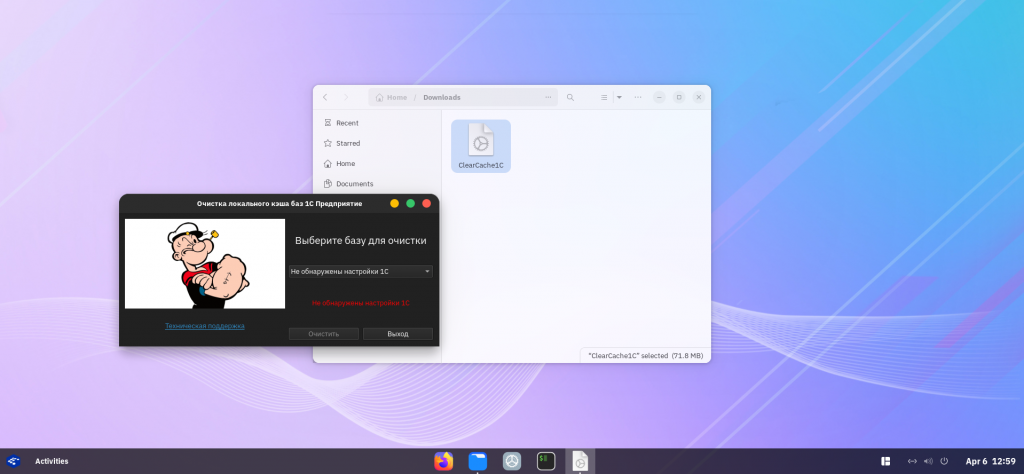Screen dimensions: 1024x474
Task: Click the Очистить button
Action: click(324, 334)
